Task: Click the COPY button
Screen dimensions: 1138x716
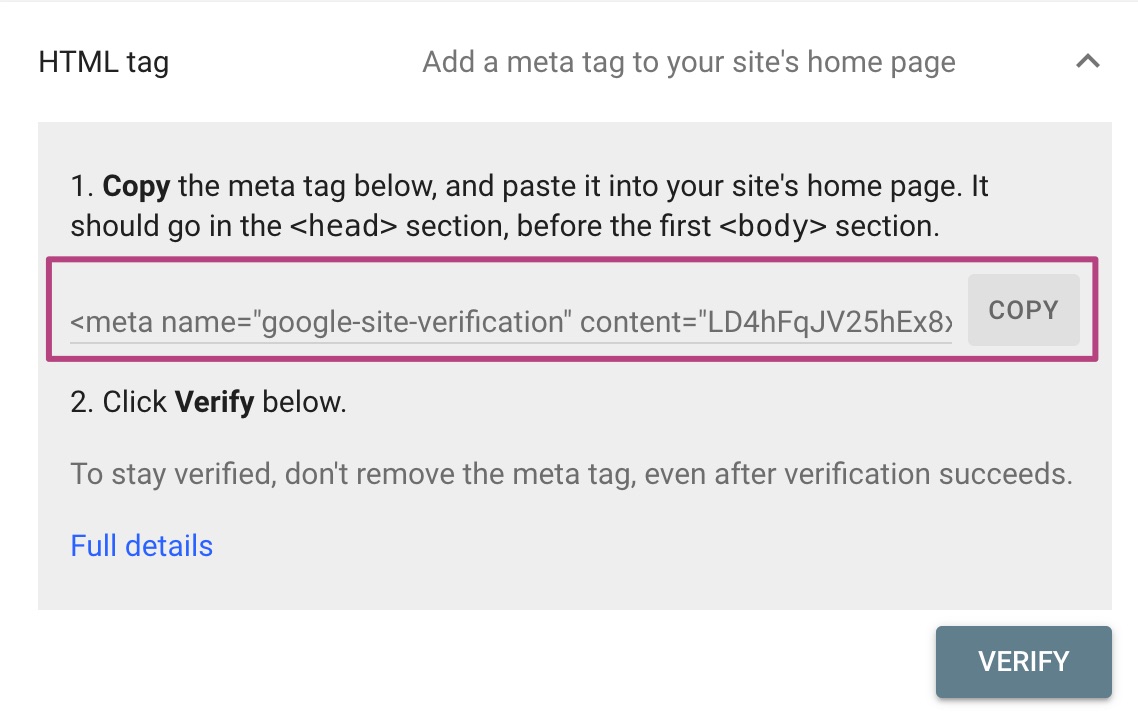Action: [1023, 310]
